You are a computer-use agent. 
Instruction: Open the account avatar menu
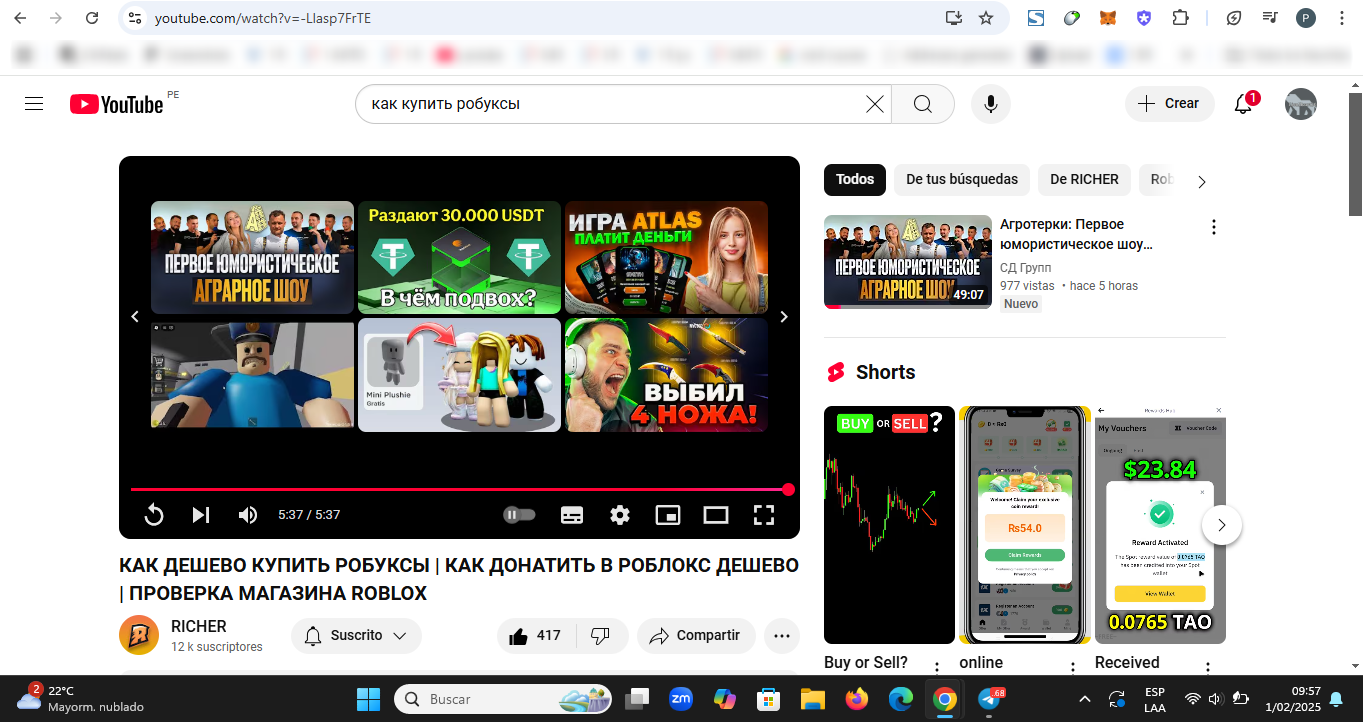coord(1301,104)
